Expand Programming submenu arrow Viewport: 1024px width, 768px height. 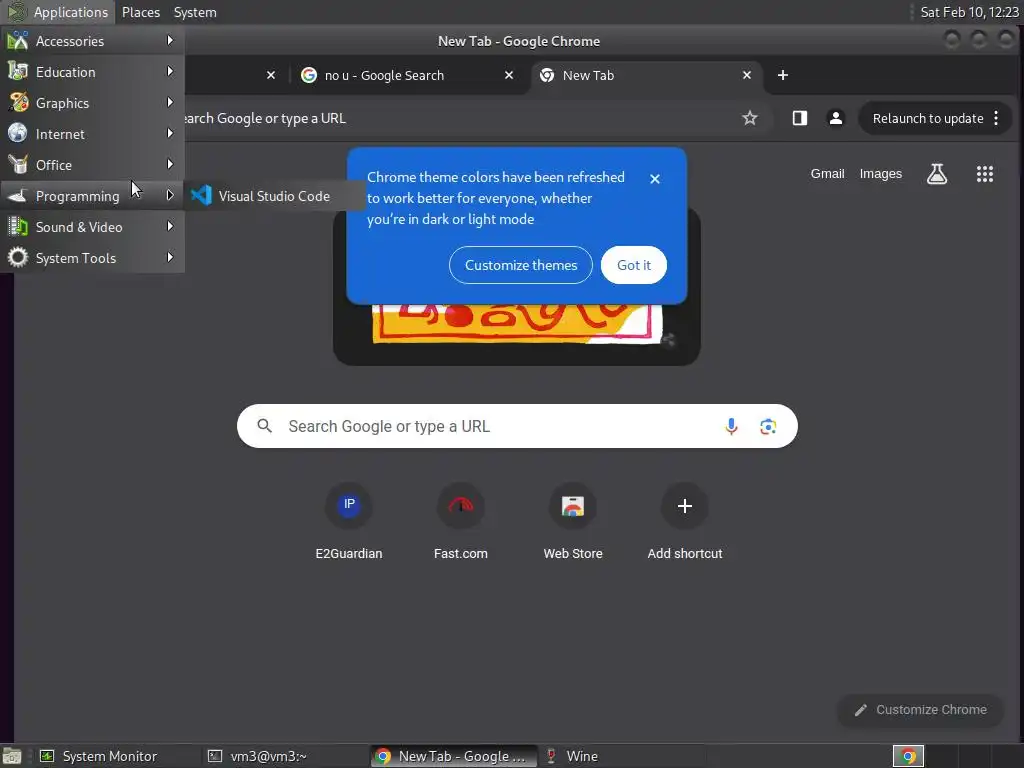point(170,195)
